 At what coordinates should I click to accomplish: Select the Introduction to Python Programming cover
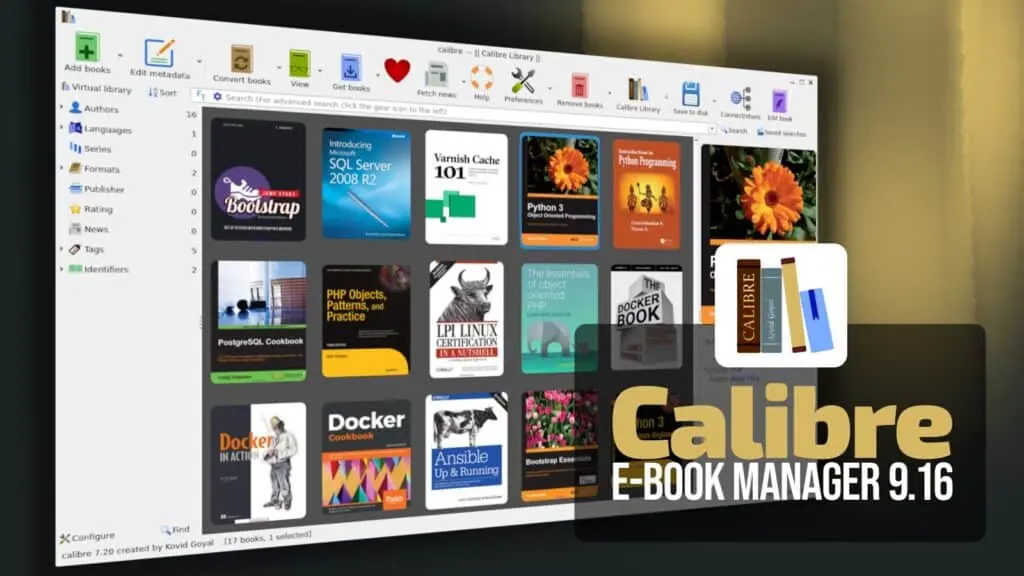(646, 195)
